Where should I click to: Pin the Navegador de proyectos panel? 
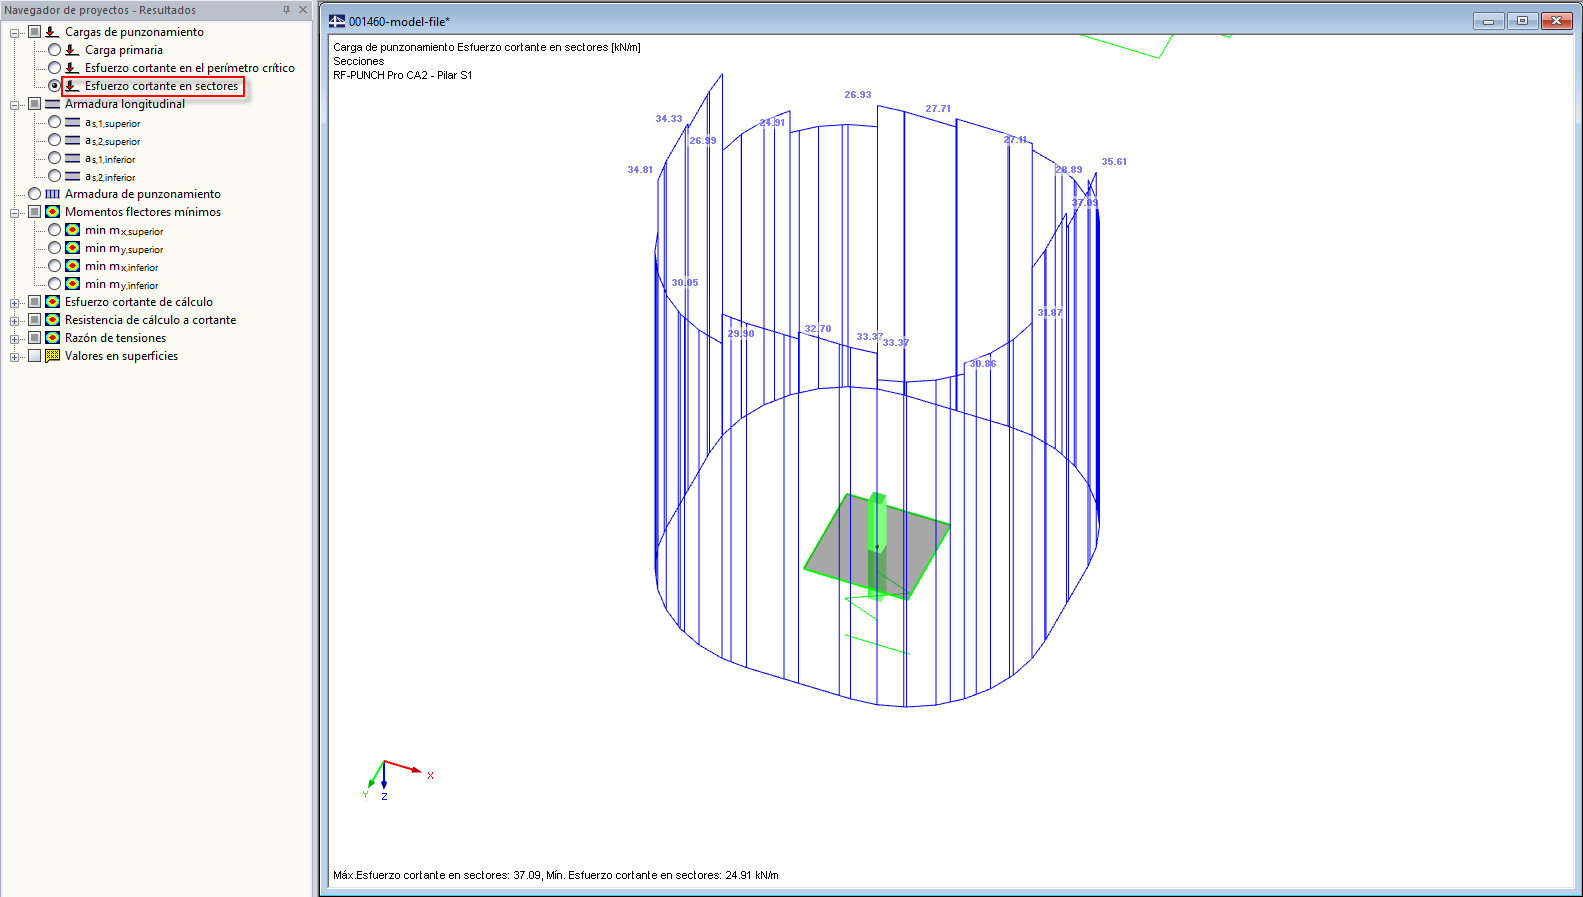click(x=286, y=10)
